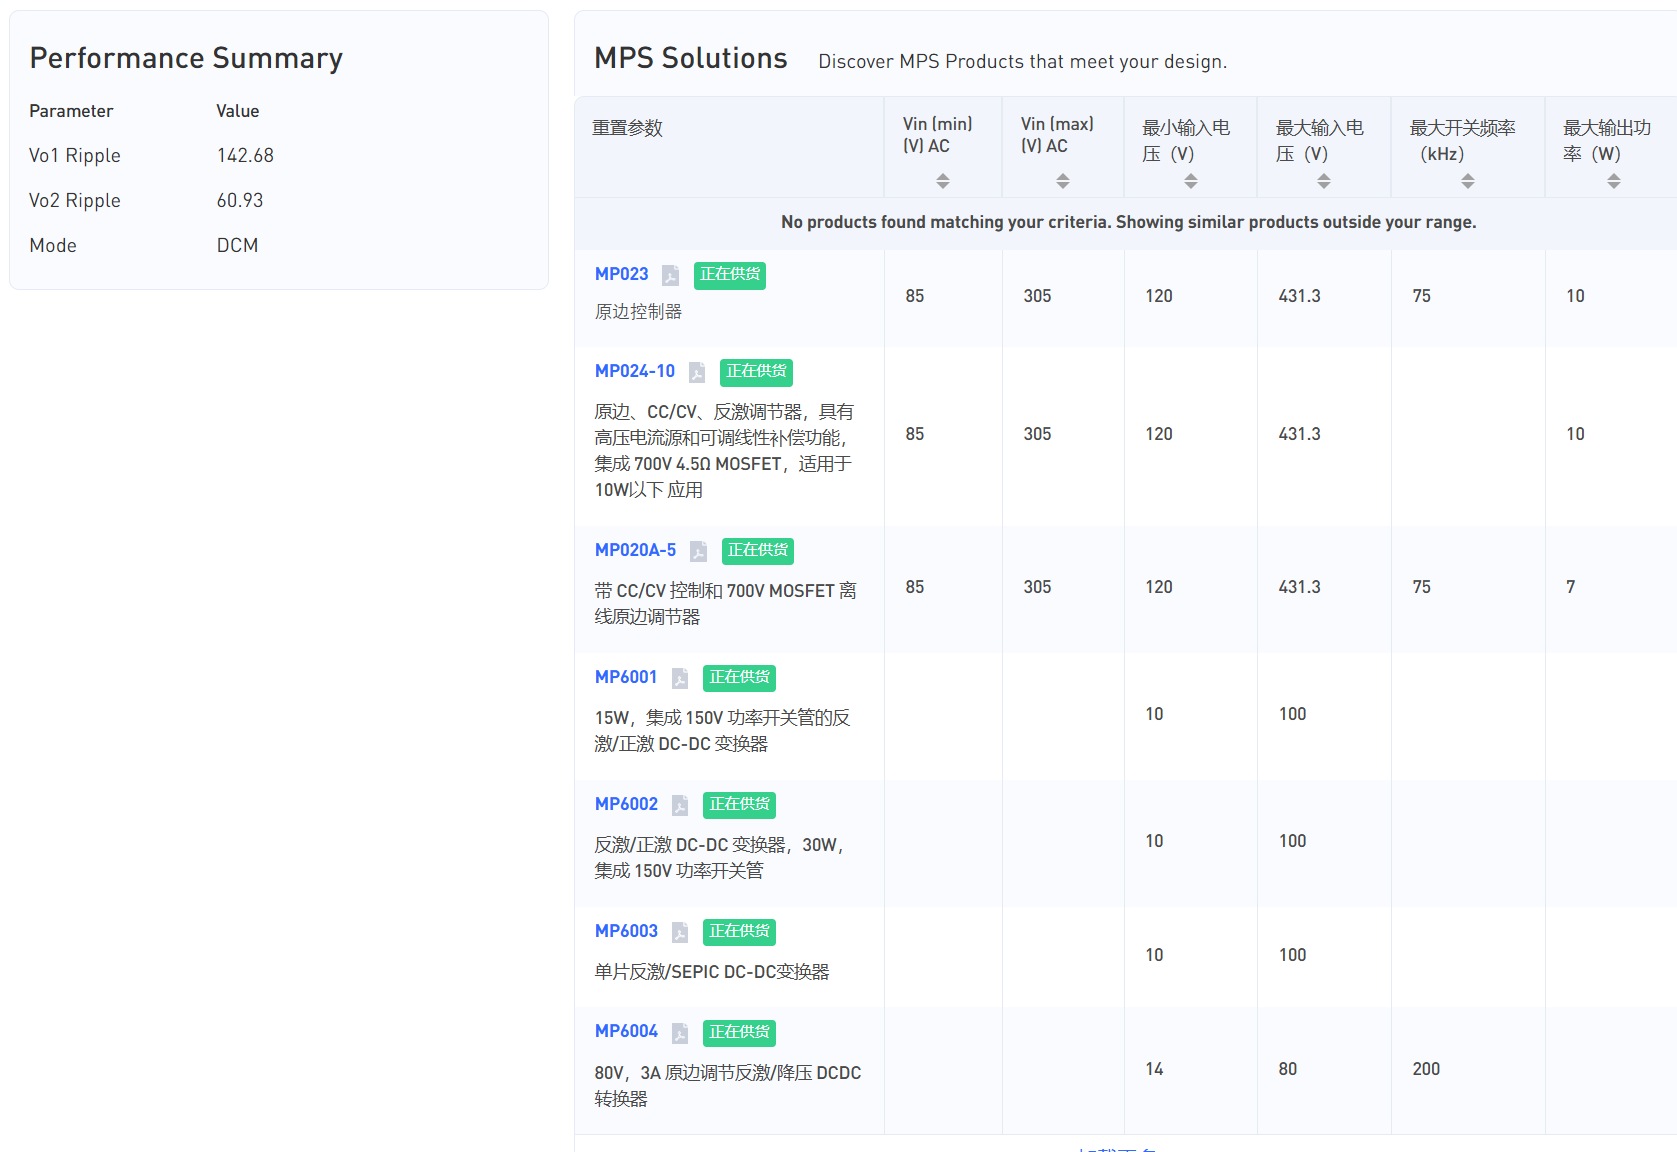Sort by Vin (min) AC column arrows
Image resolution: width=1677 pixels, height=1152 pixels.
(x=942, y=181)
